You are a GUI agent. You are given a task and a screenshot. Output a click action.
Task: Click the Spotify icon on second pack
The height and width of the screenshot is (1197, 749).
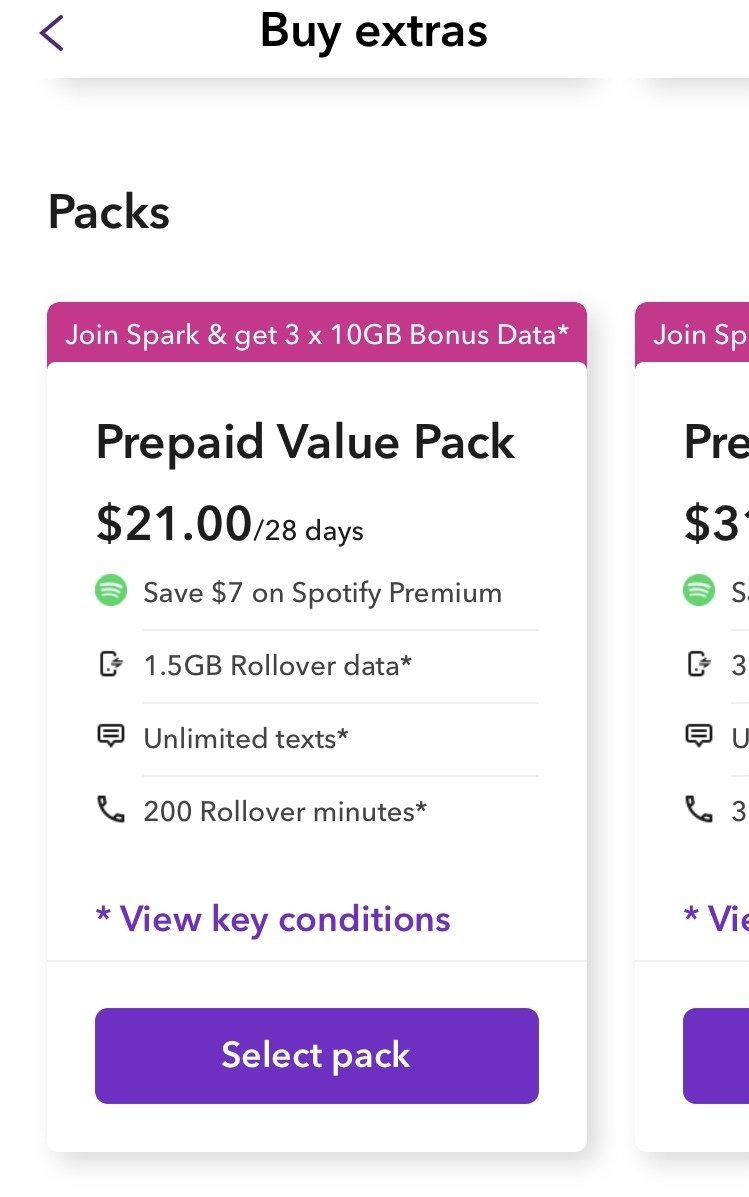tap(699, 591)
